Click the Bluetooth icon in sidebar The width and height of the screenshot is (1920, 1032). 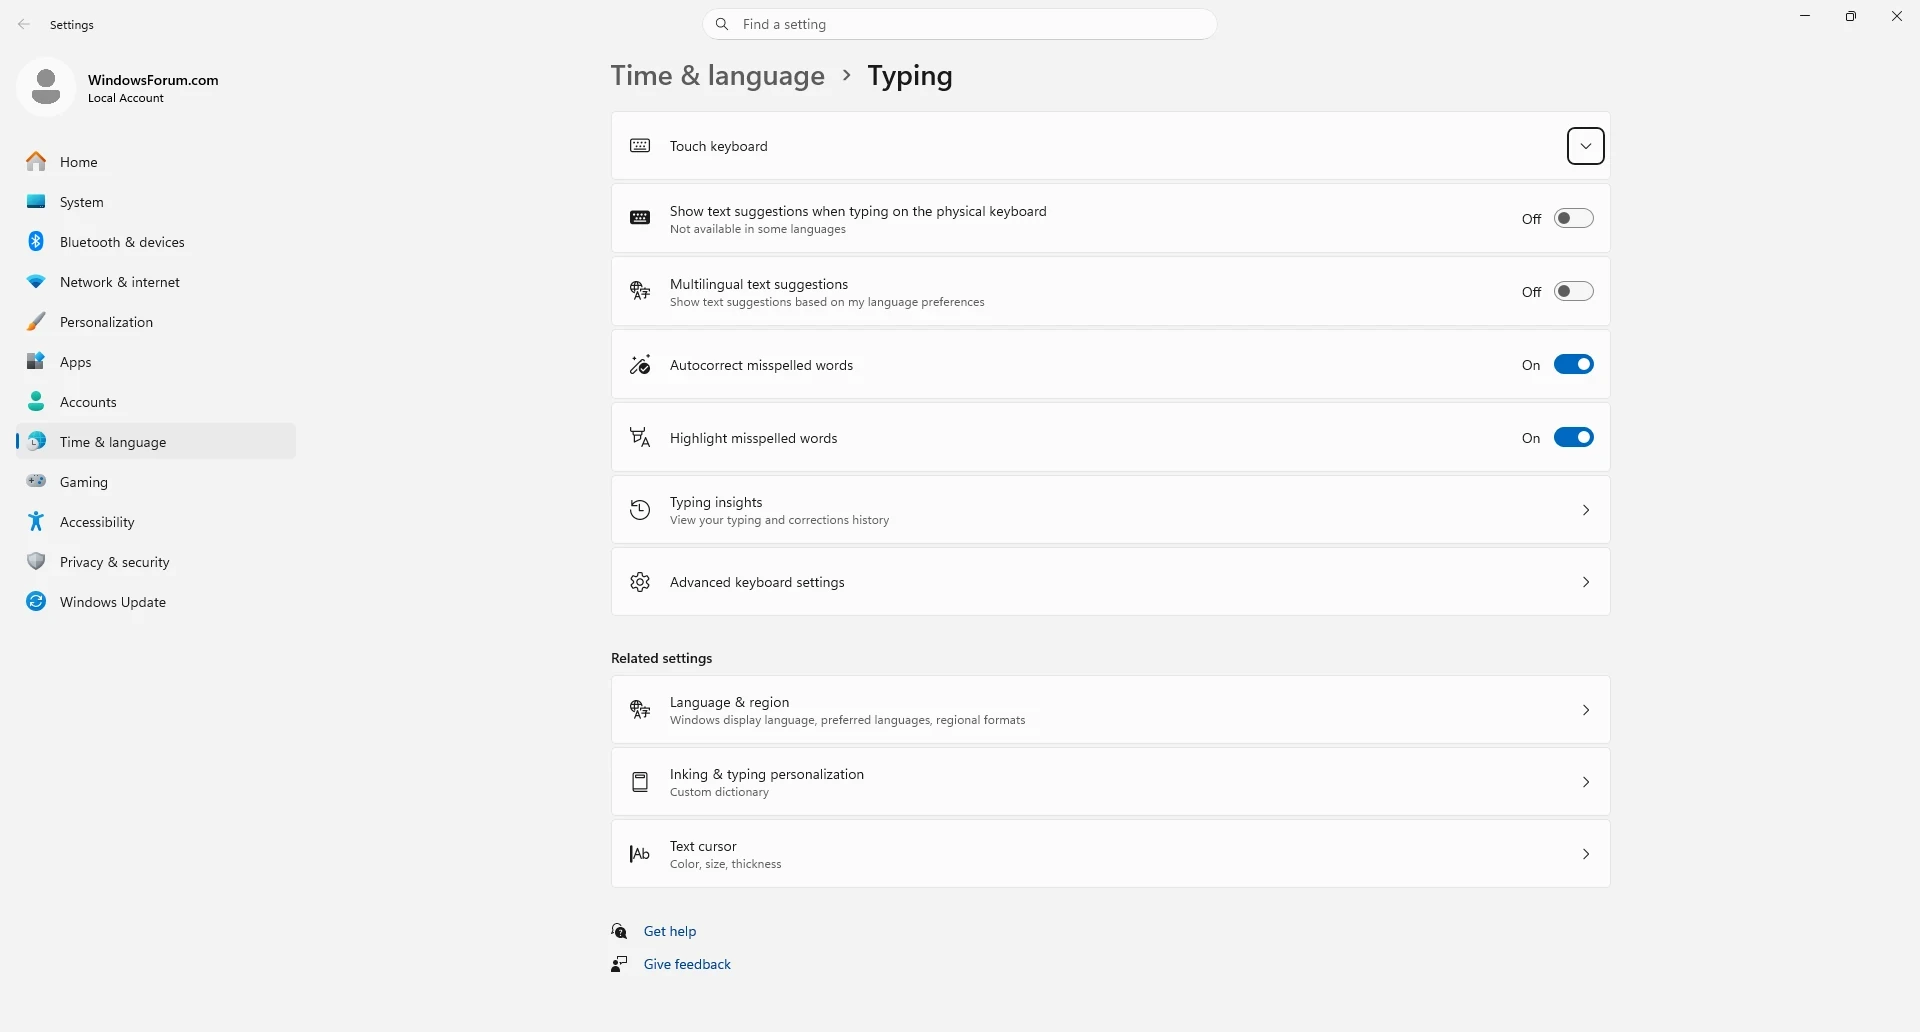(36, 241)
